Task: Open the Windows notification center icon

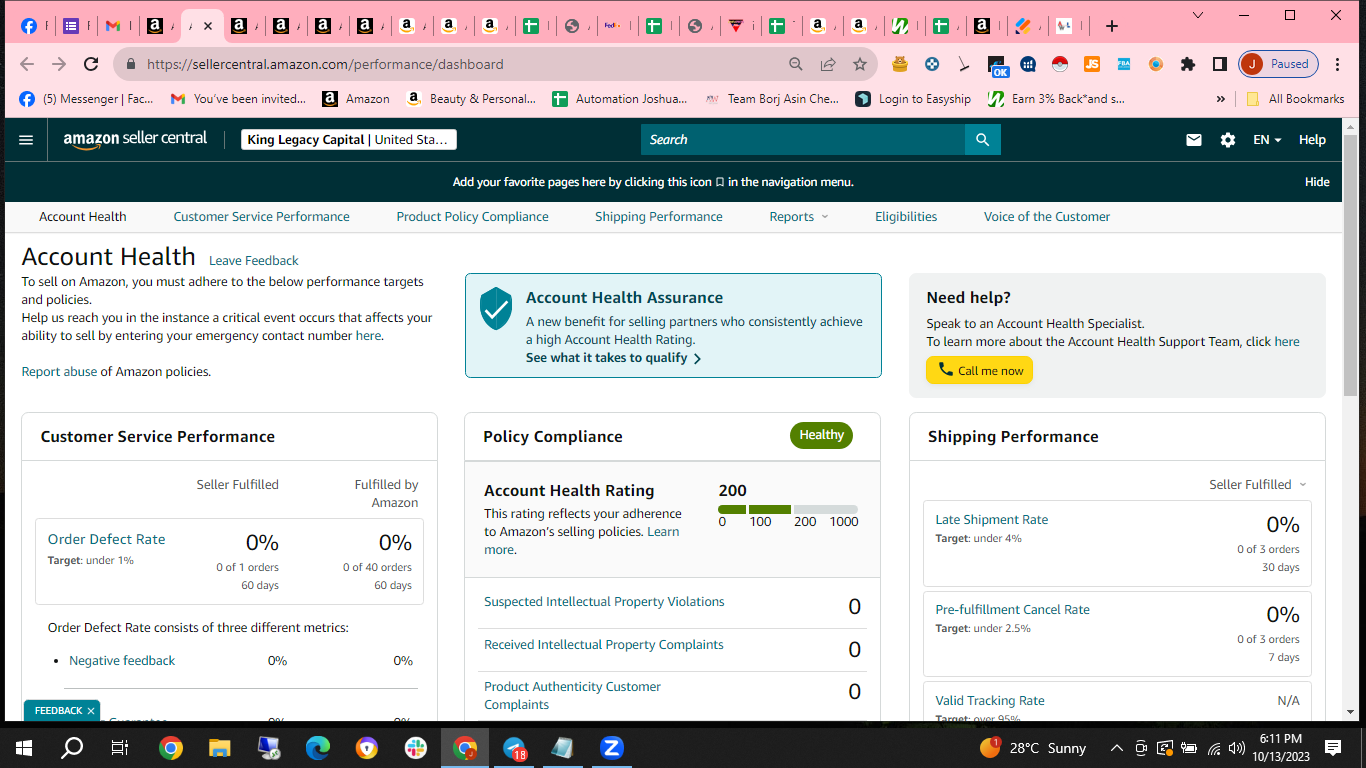Action: [x=1333, y=747]
